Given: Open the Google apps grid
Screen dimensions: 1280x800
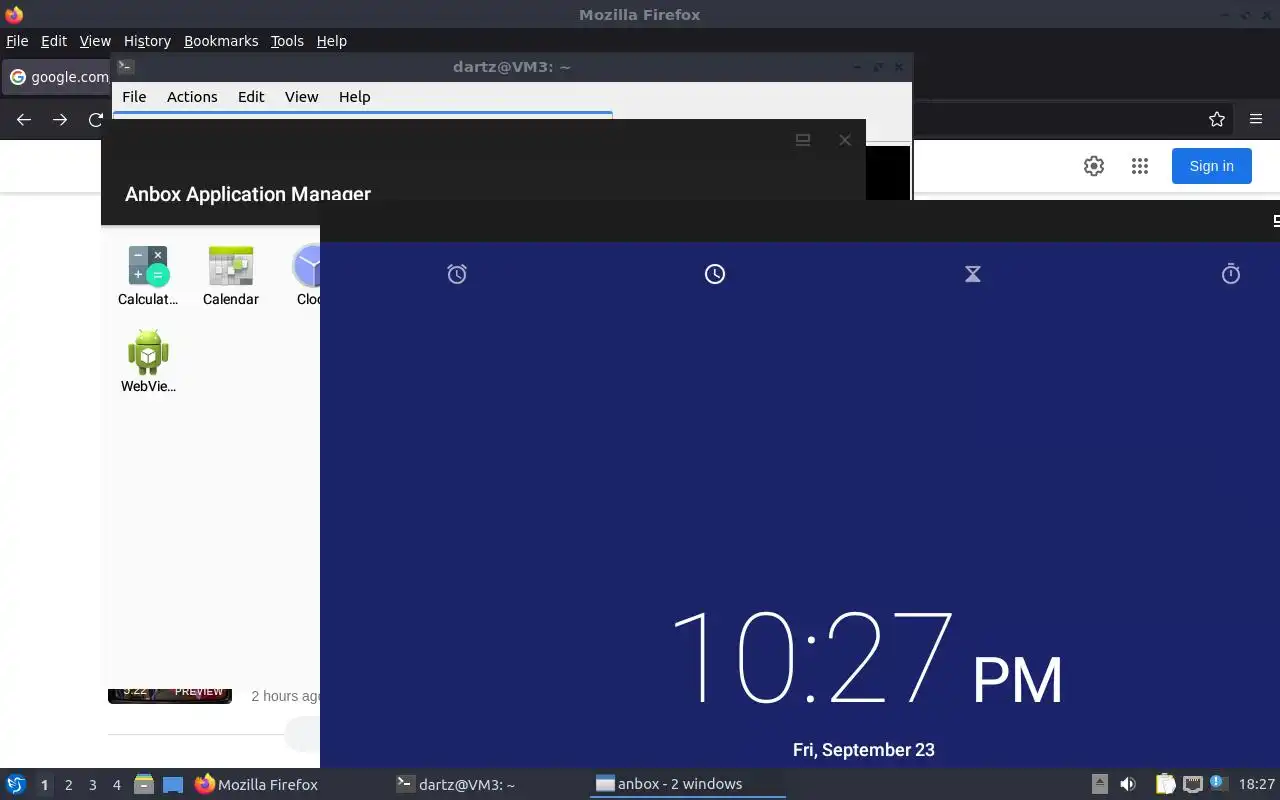Looking at the screenshot, I should [1140, 166].
